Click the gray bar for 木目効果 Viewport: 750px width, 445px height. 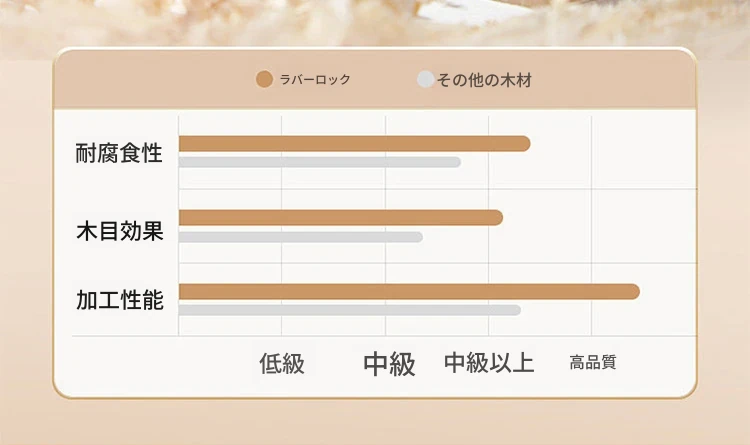coord(300,237)
